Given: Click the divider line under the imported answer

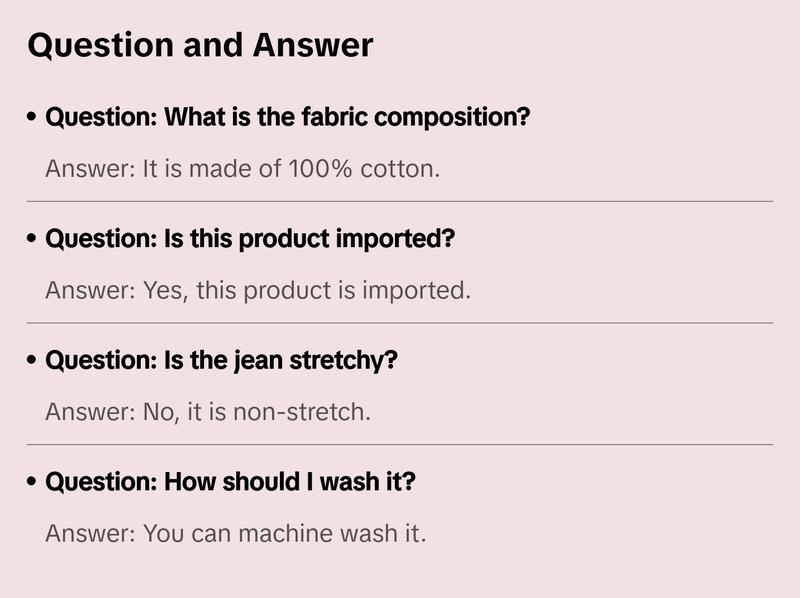Looking at the screenshot, I should [400, 323].
